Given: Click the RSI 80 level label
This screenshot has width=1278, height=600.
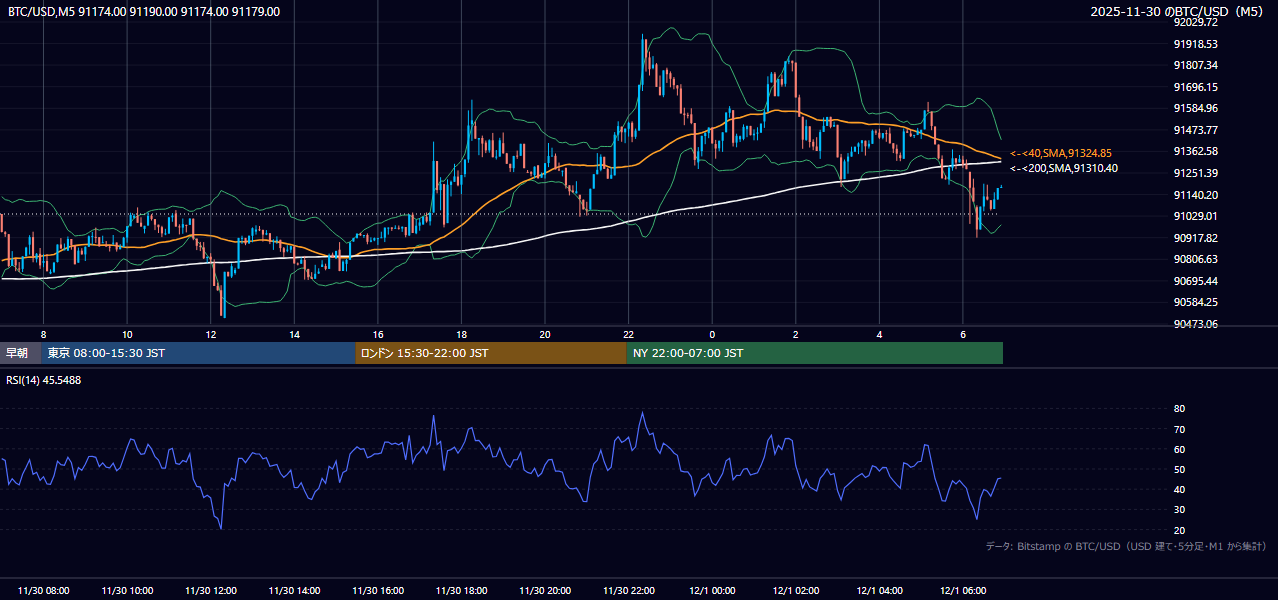Looking at the screenshot, I should 1180,409.
